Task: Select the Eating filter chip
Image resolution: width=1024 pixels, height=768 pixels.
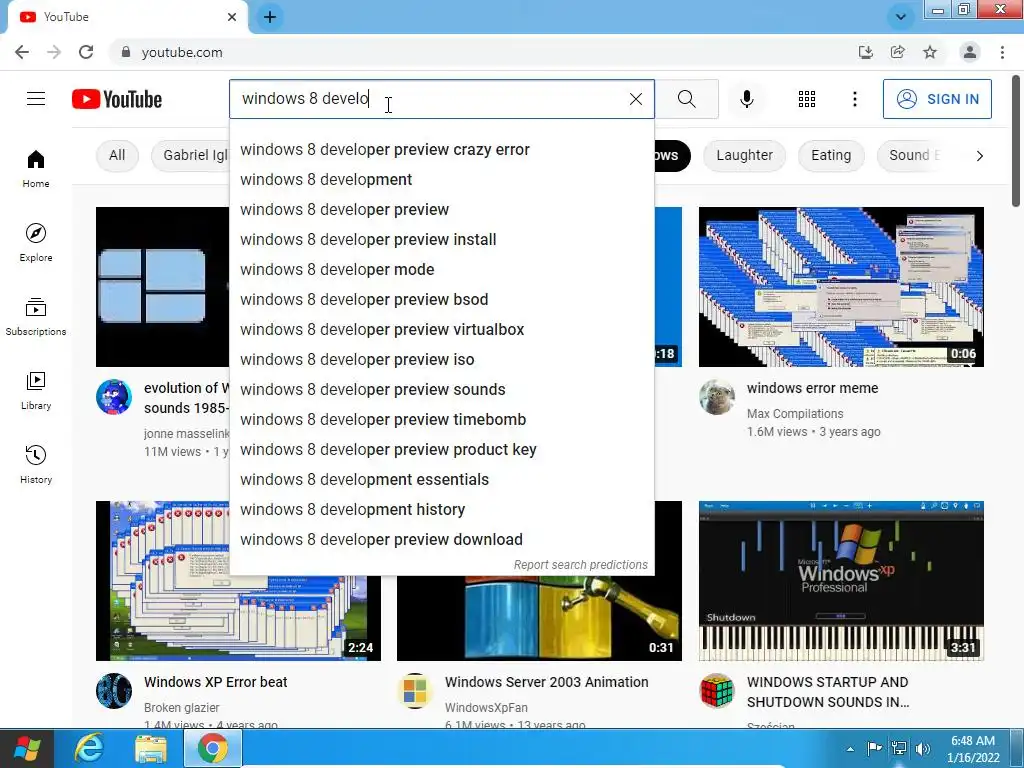Action: point(831,155)
